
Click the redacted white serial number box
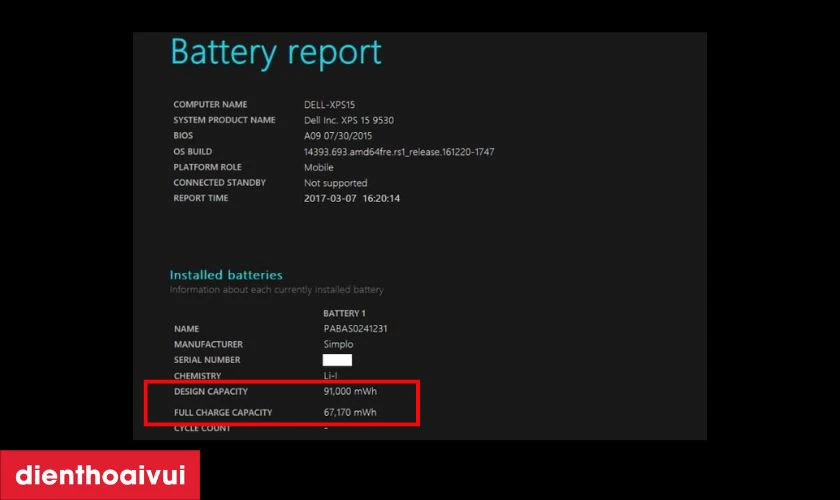338,360
